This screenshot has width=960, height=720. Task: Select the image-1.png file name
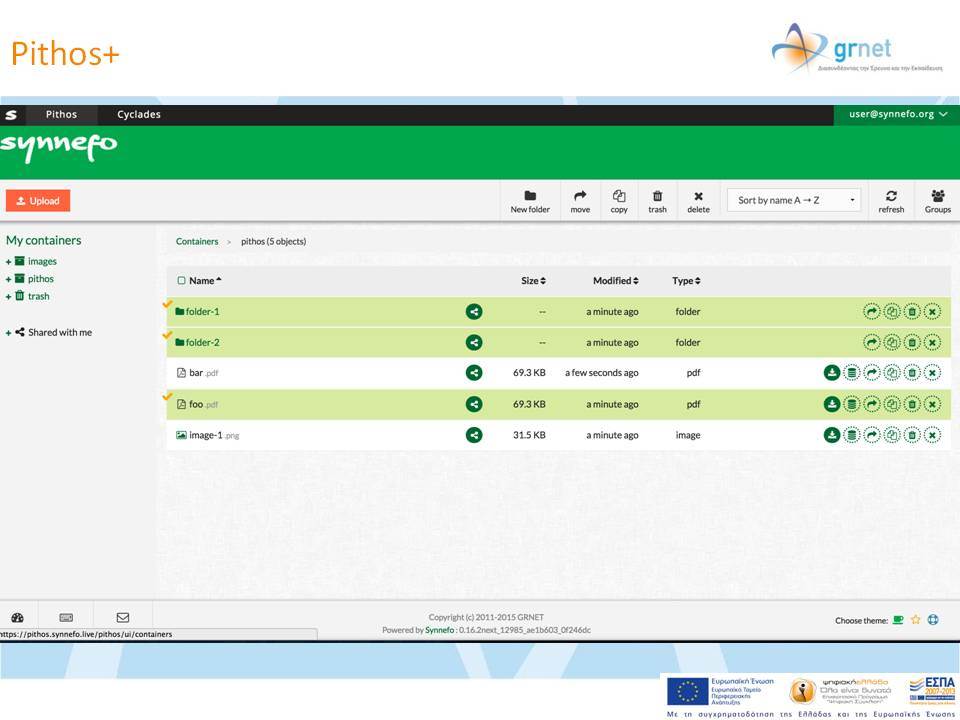tap(214, 435)
